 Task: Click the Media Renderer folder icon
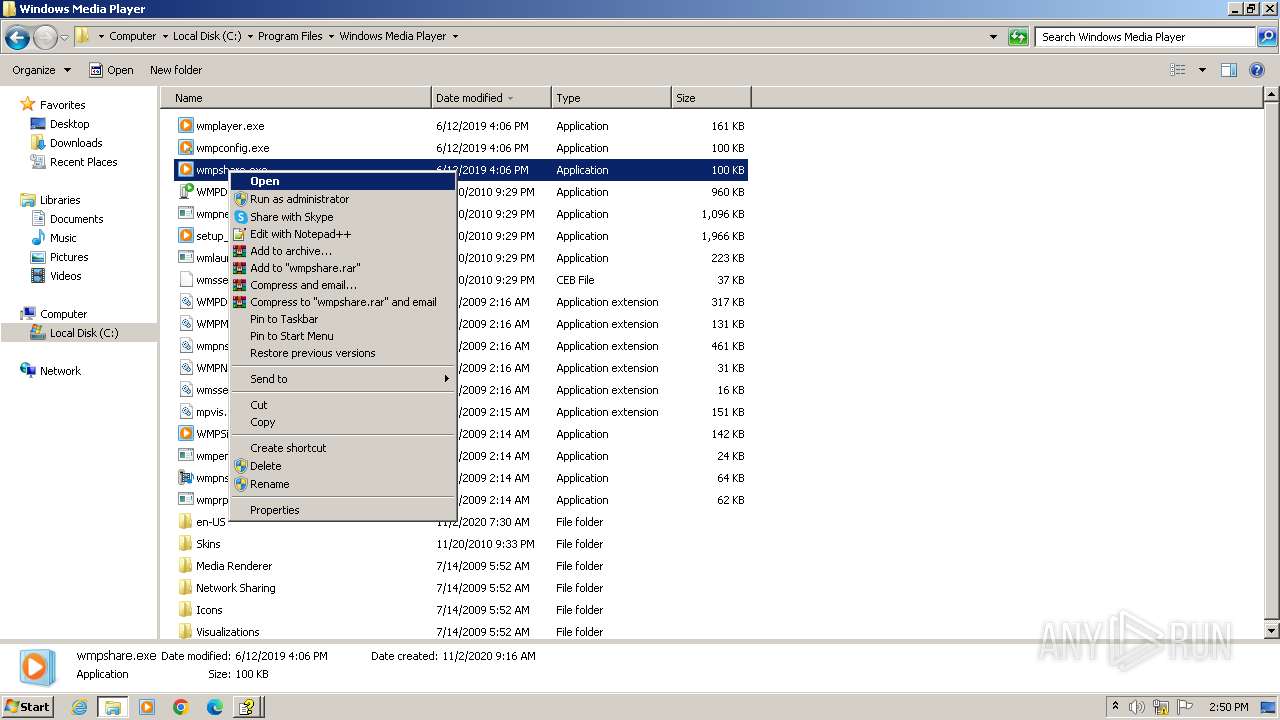(x=185, y=566)
